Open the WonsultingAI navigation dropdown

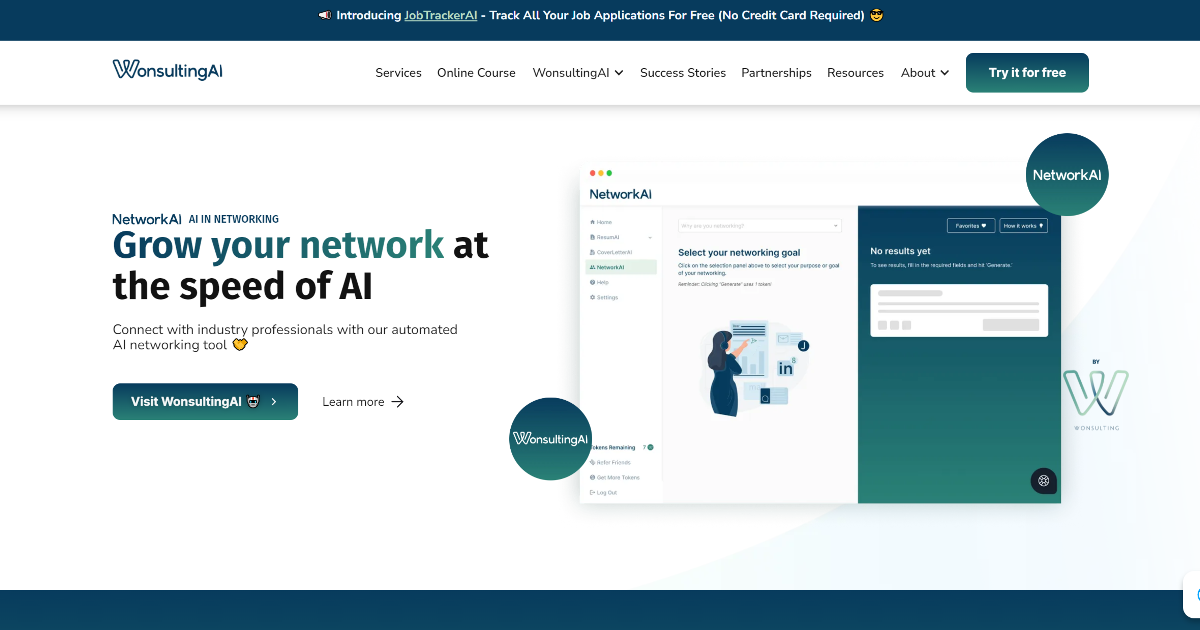tap(577, 72)
